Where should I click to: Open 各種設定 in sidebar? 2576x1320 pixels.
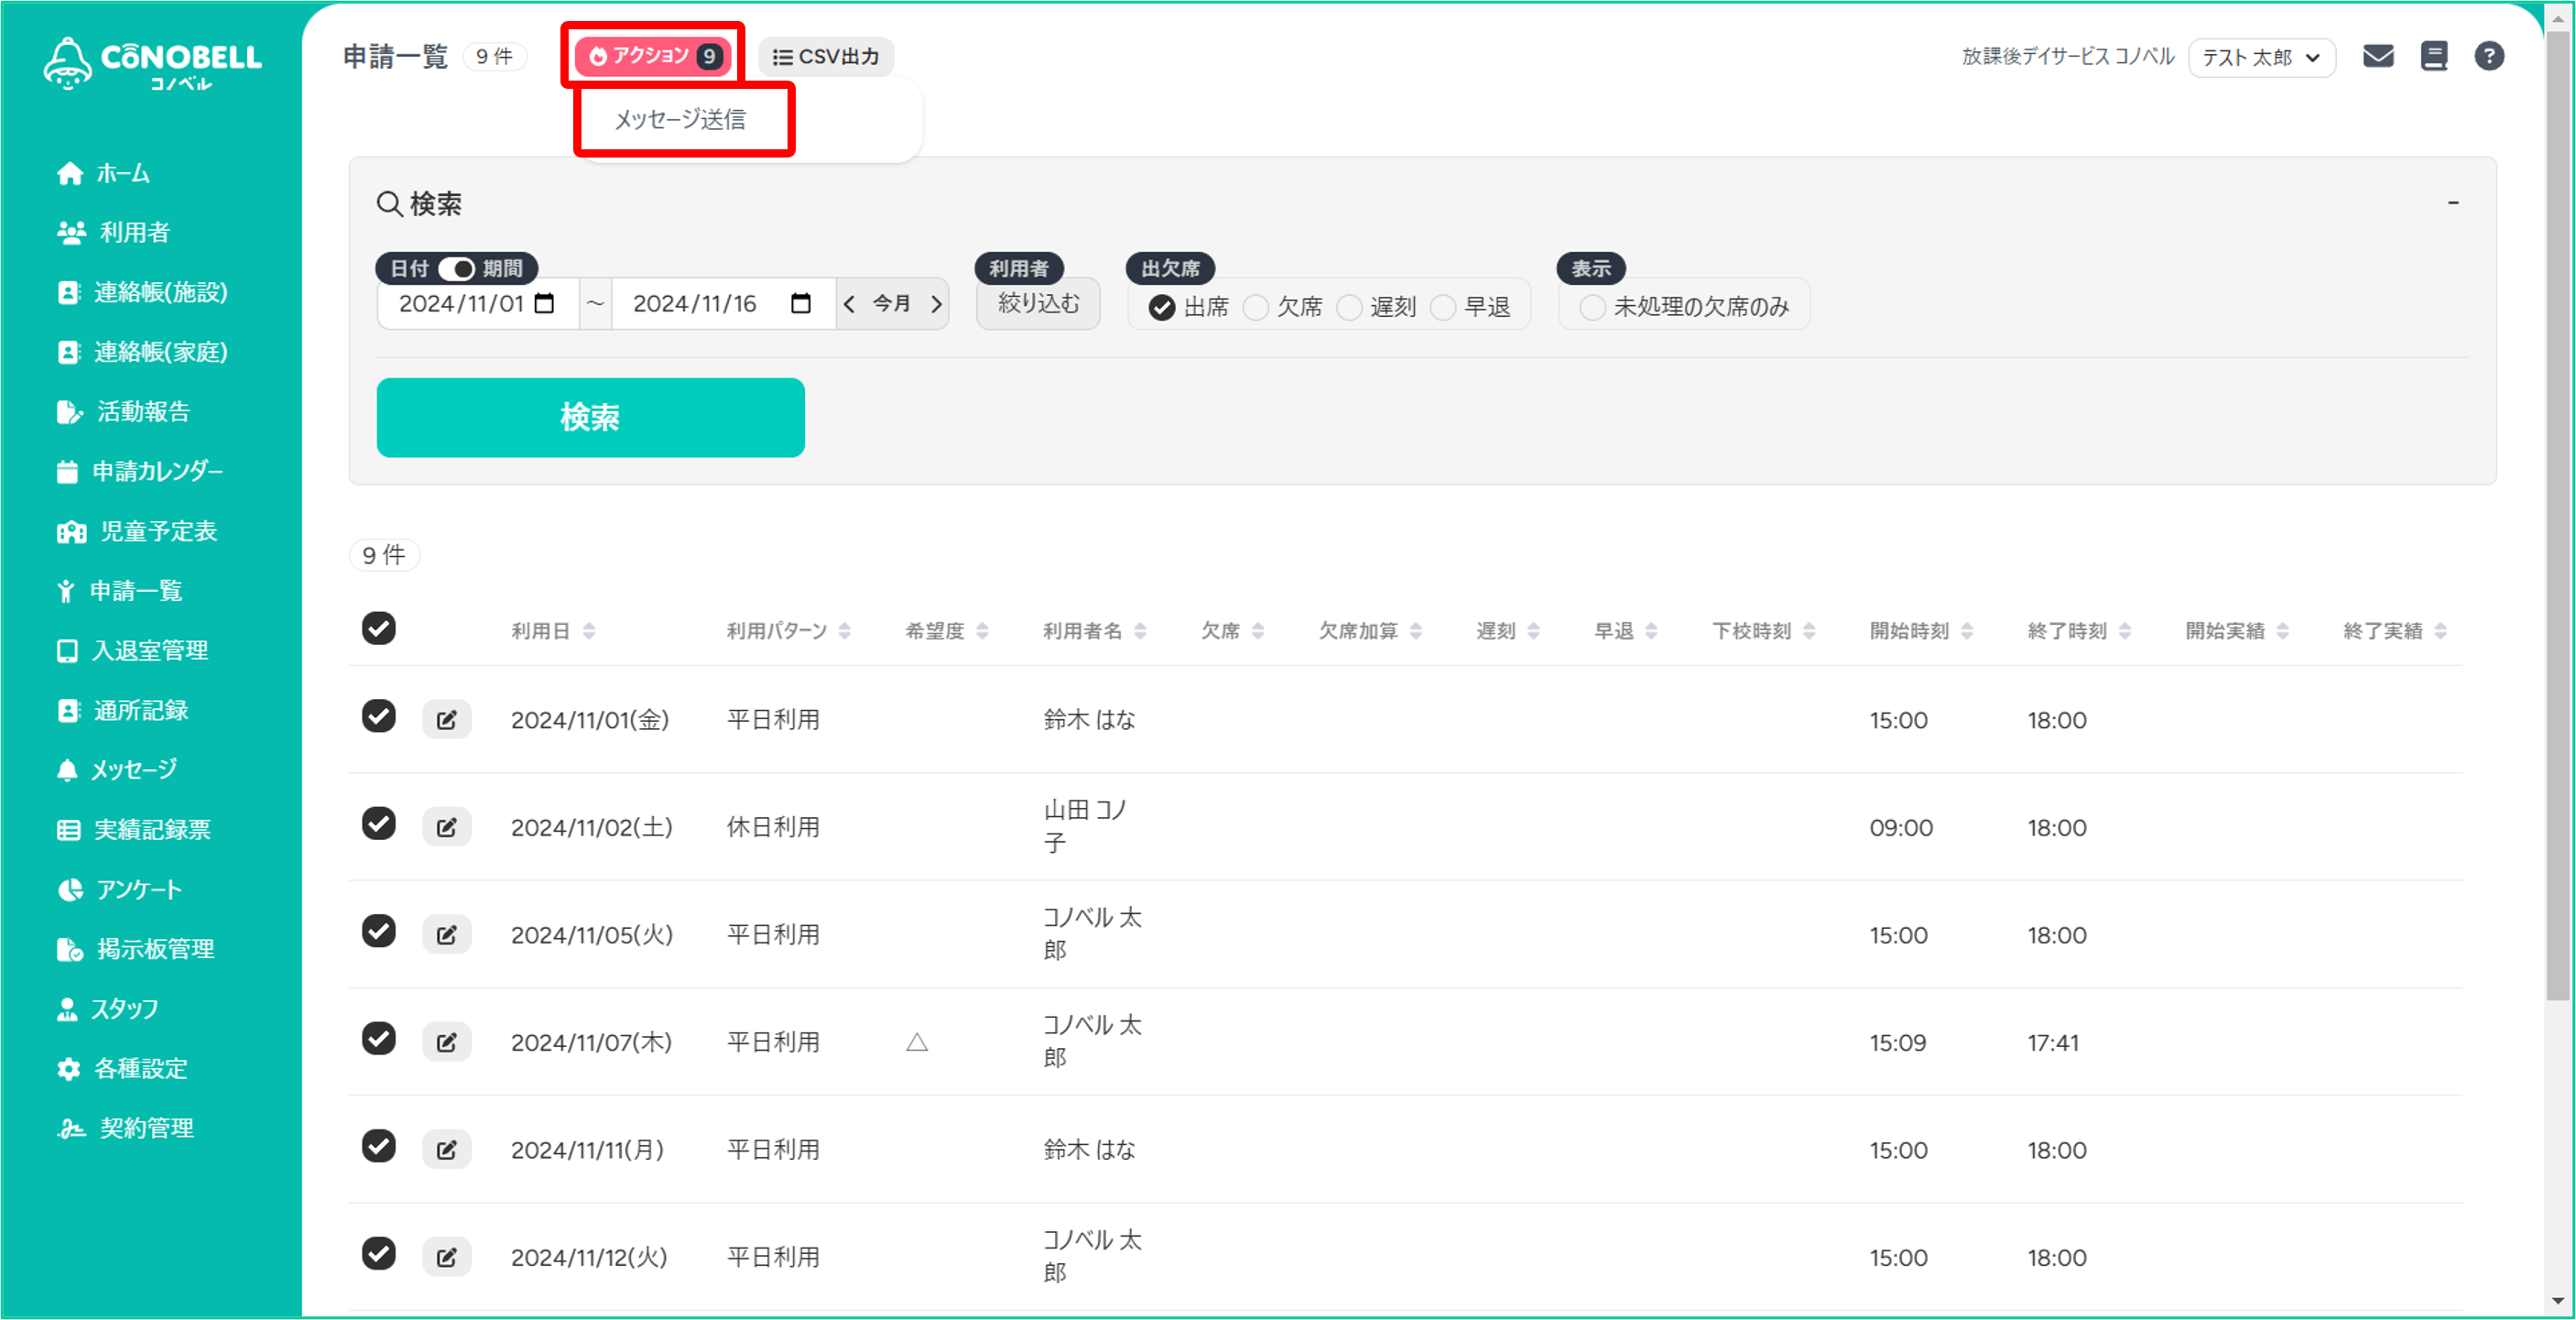(x=122, y=1069)
